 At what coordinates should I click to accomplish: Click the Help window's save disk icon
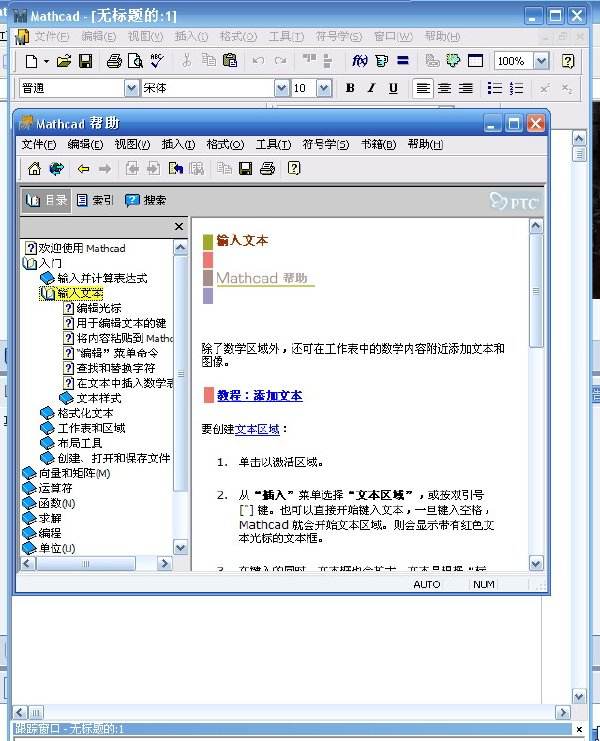[245, 169]
